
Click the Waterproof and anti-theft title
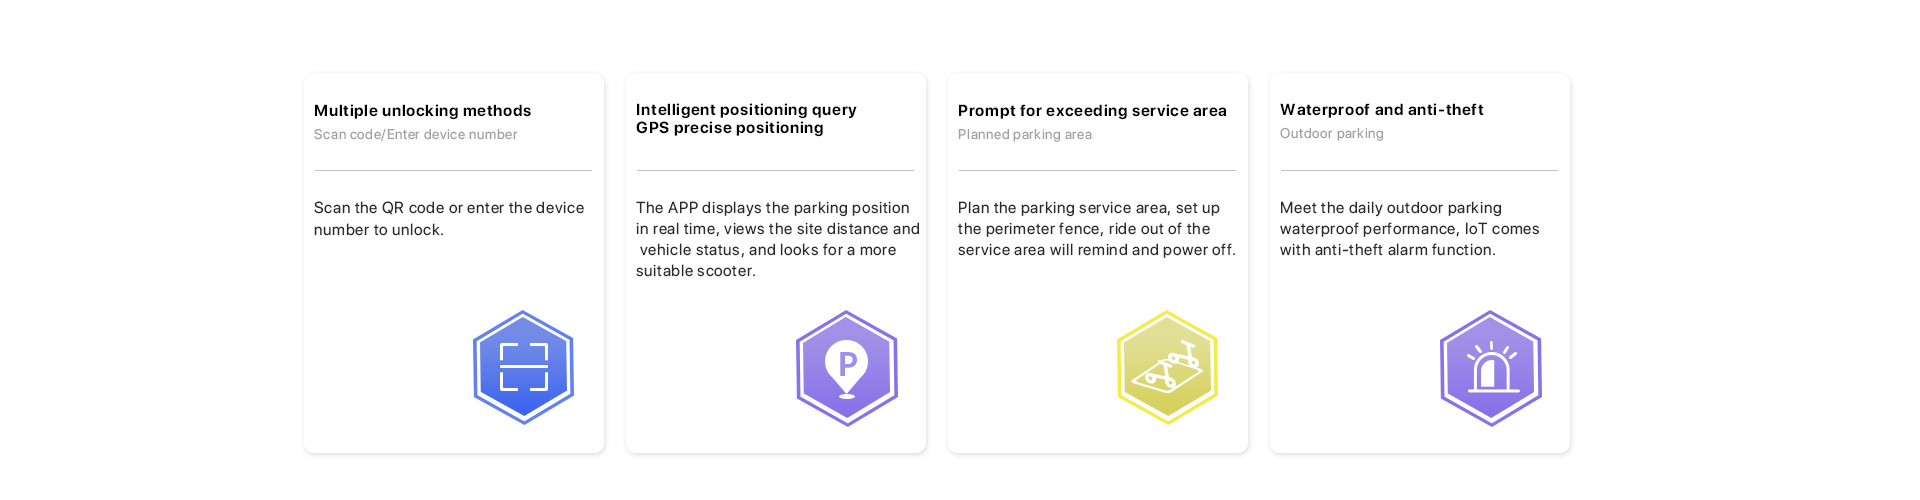point(1381,110)
